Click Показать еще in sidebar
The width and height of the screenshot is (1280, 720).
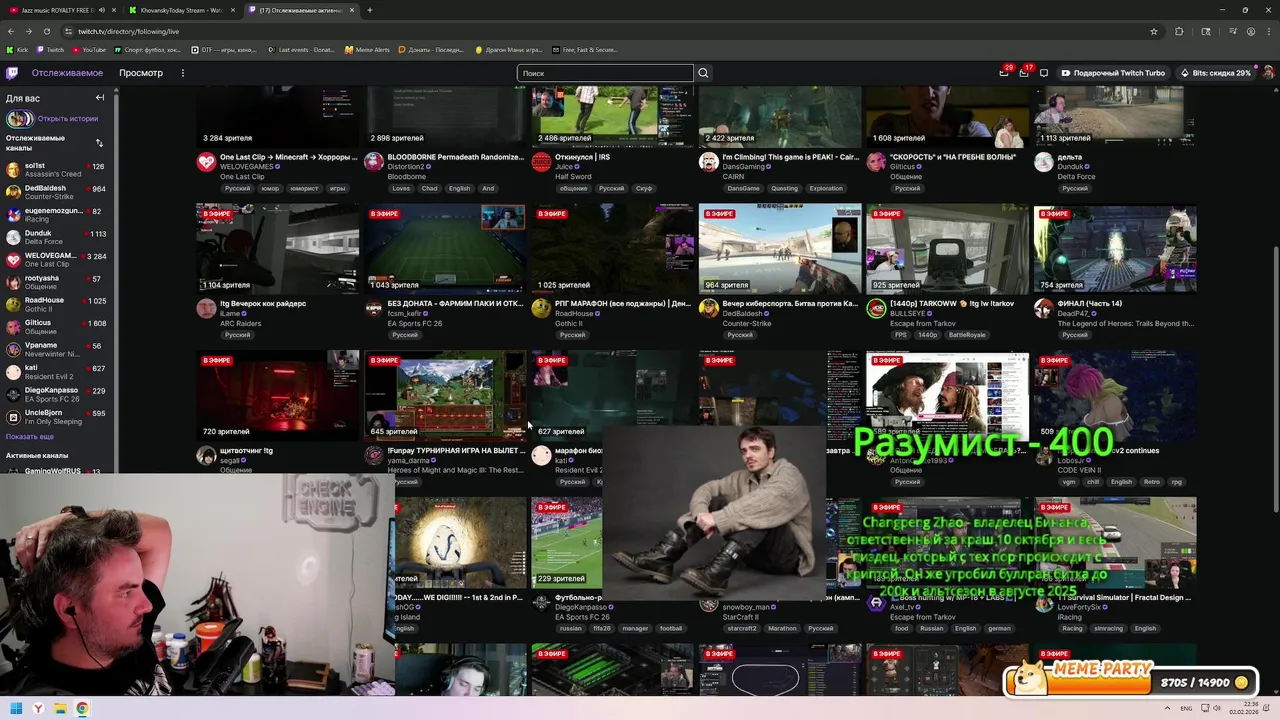30,437
